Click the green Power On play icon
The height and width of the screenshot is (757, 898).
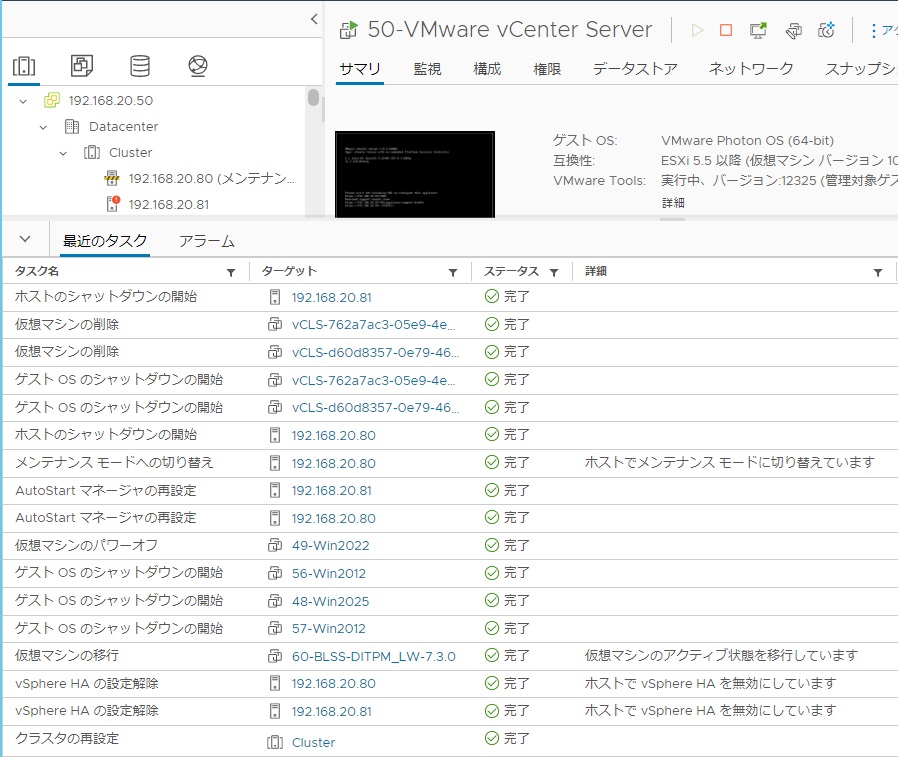coord(696,30)
